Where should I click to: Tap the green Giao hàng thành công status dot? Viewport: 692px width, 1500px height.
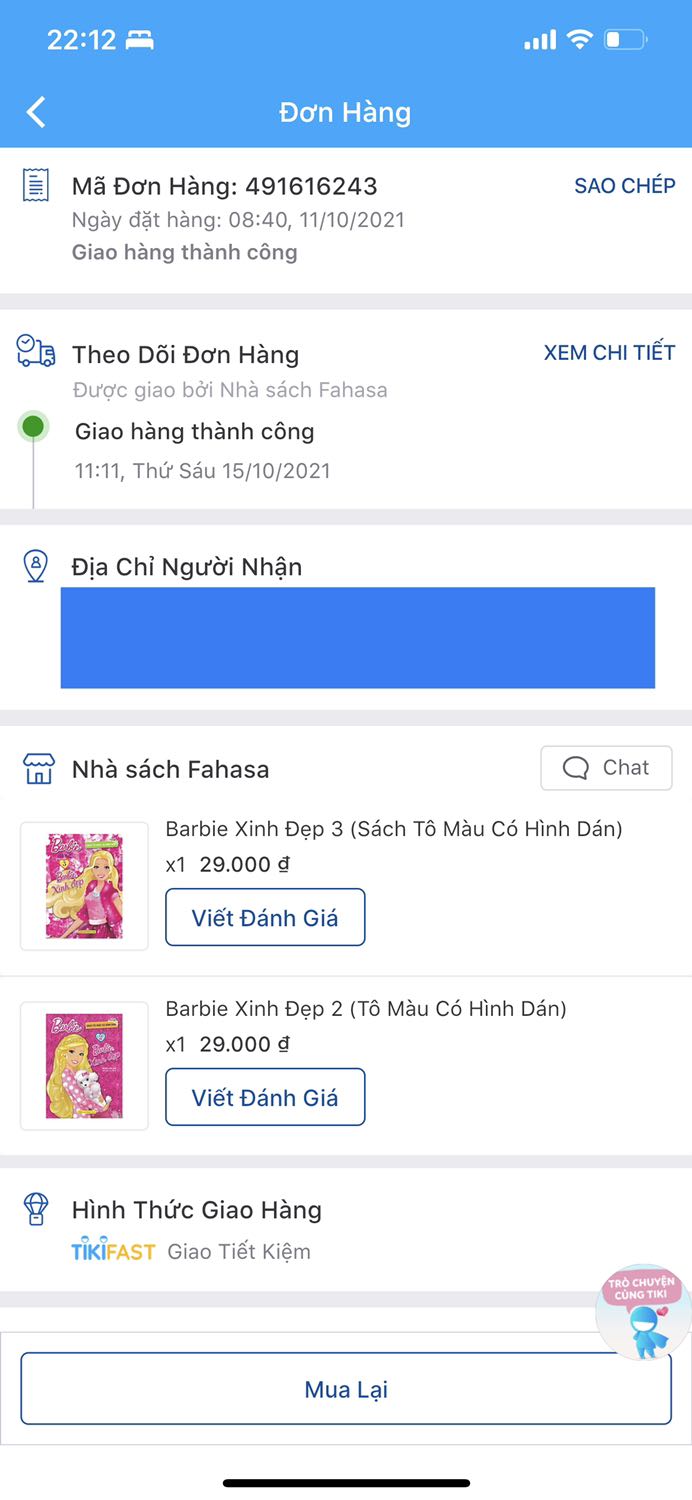pyautogui.click(x=34, y=426)
